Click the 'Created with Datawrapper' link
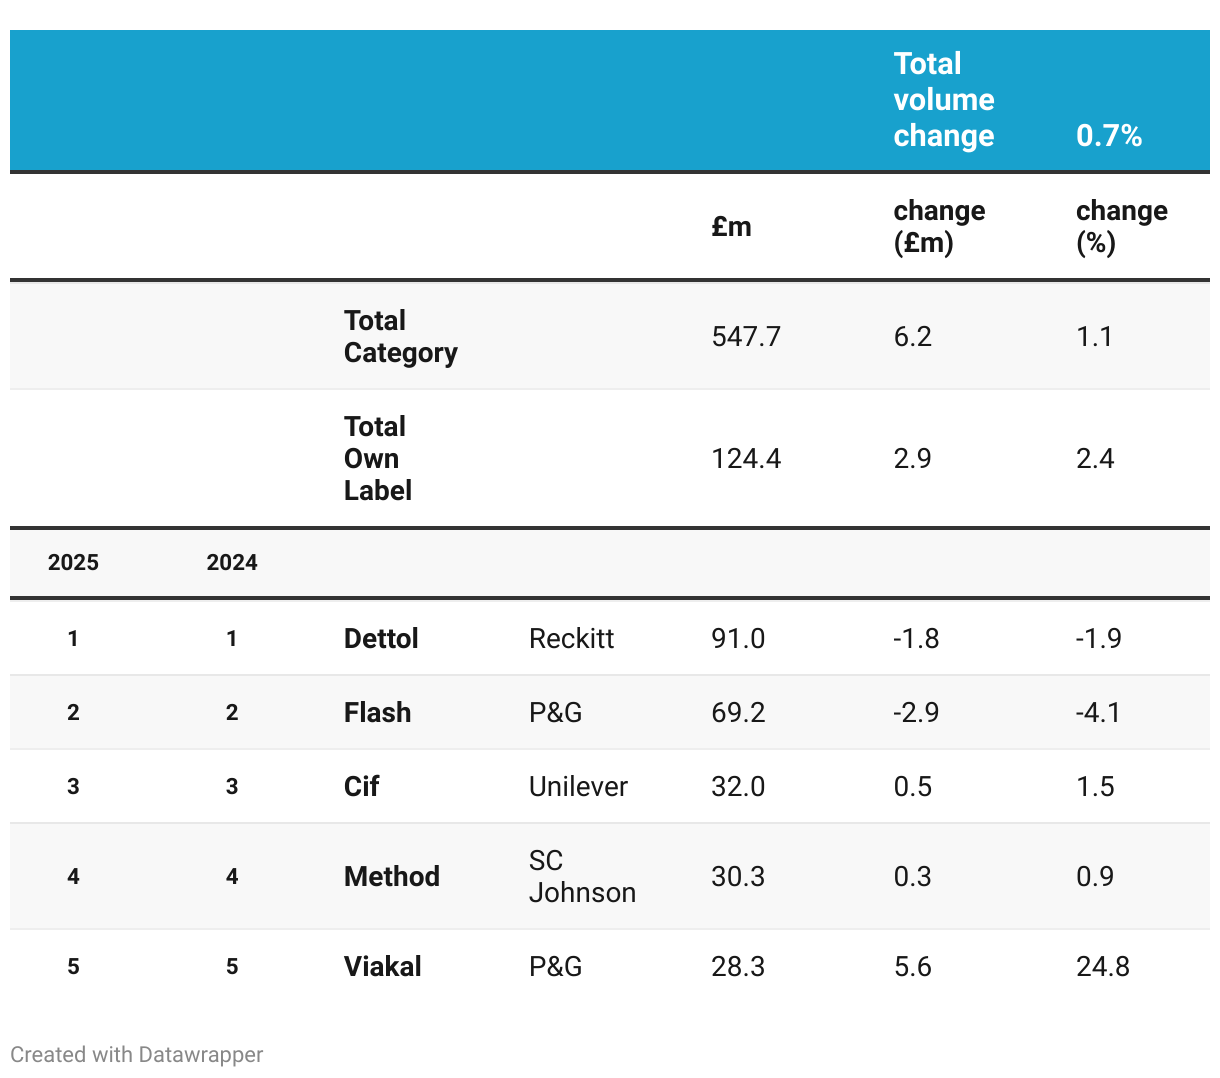 click(137, 1054)
